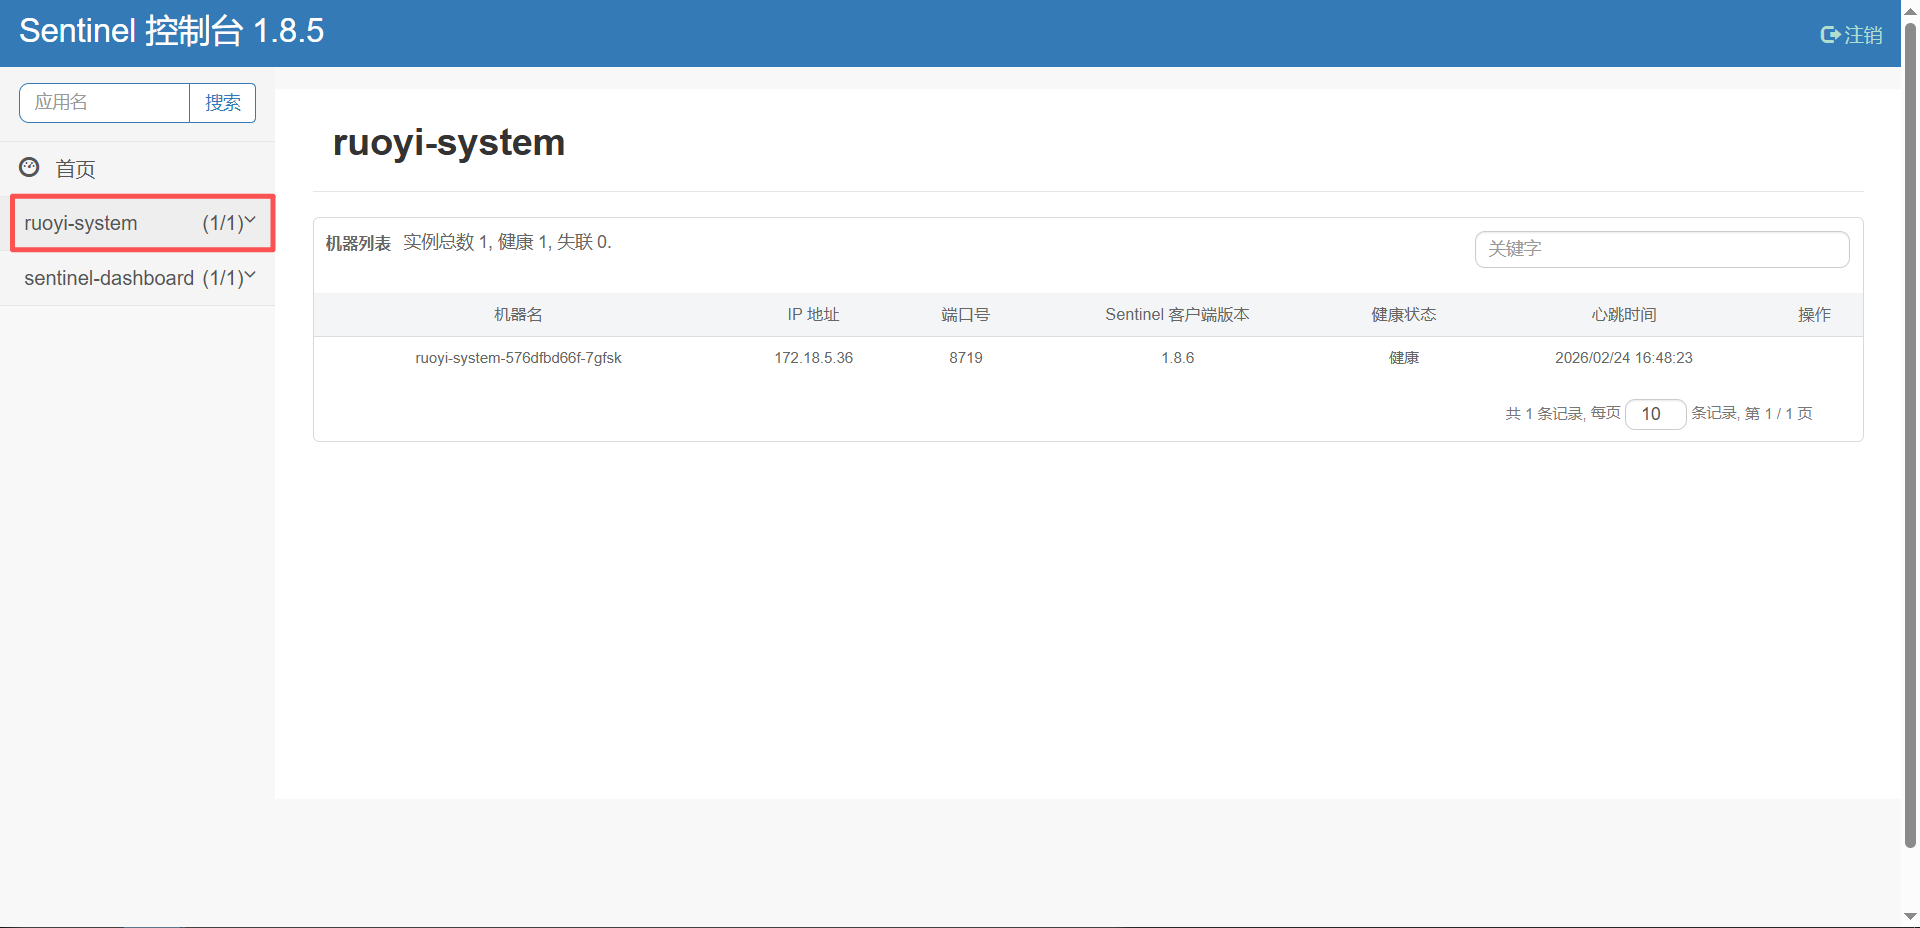Click the Sentinel 客户端版本 column header

click(x=1177, y=315)
